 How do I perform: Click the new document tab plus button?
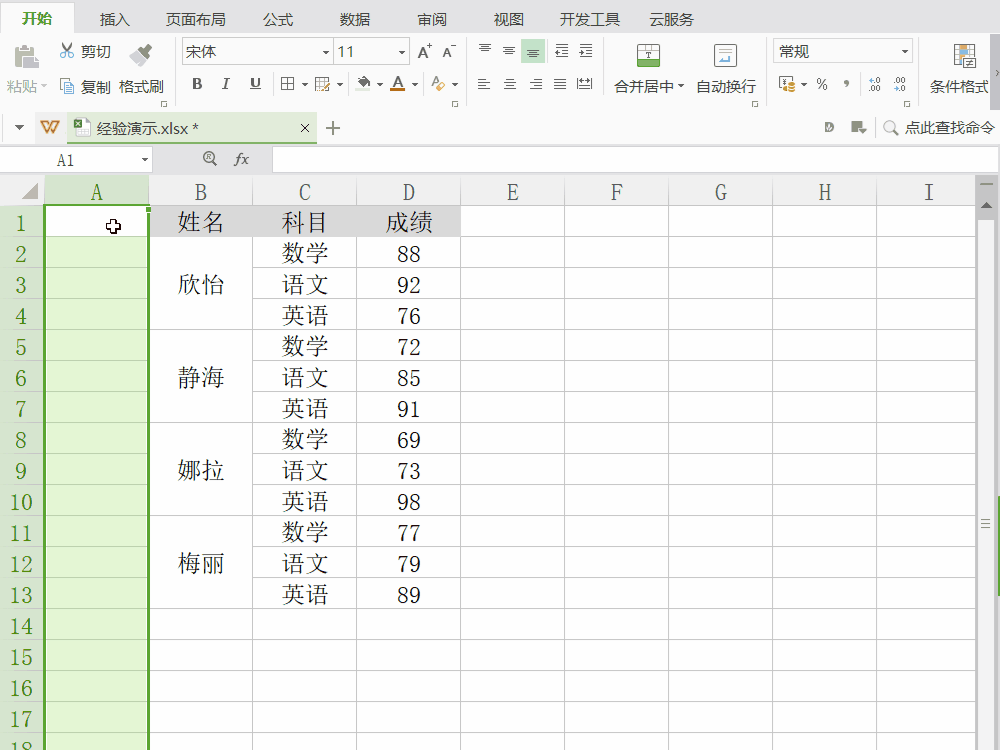(334, 128)
